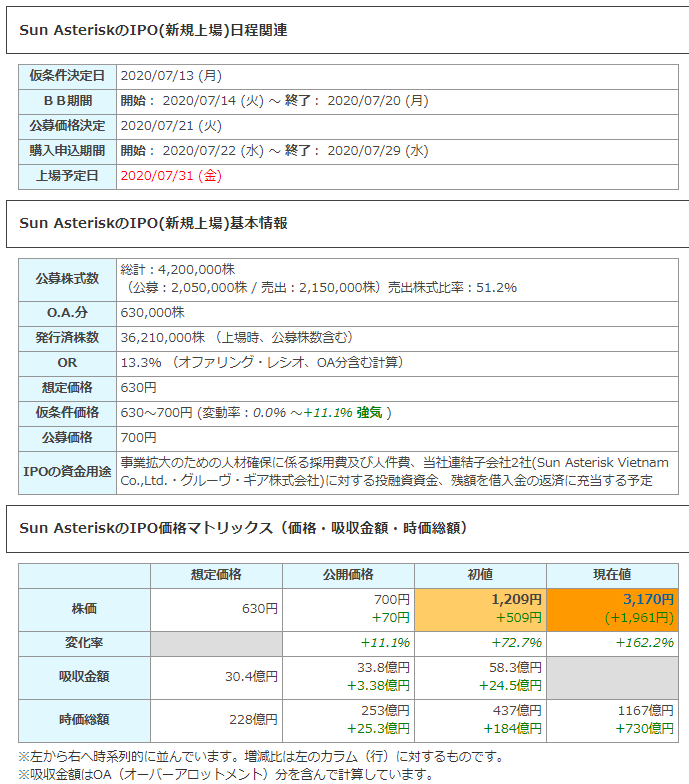
Task: Click the green +11.1% 強気 text
Action: coord(342,413)
